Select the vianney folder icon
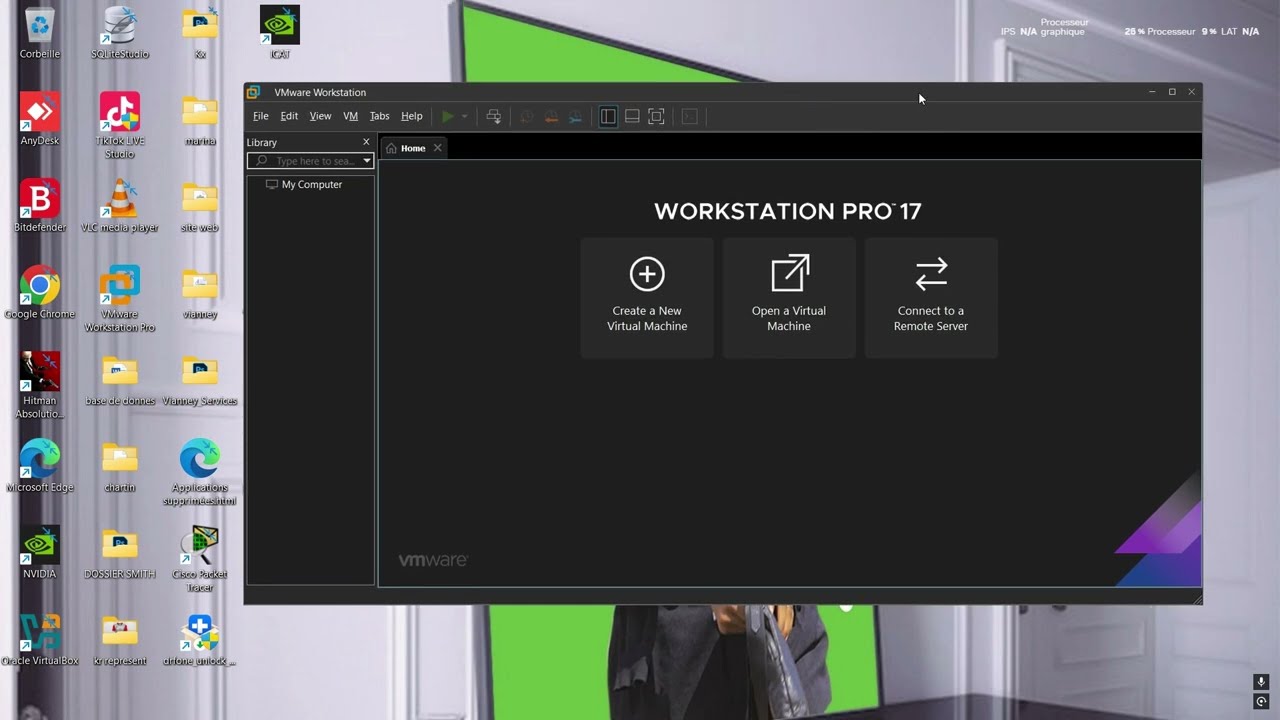This screenshot has height=720, width=1280. [200, 292]
